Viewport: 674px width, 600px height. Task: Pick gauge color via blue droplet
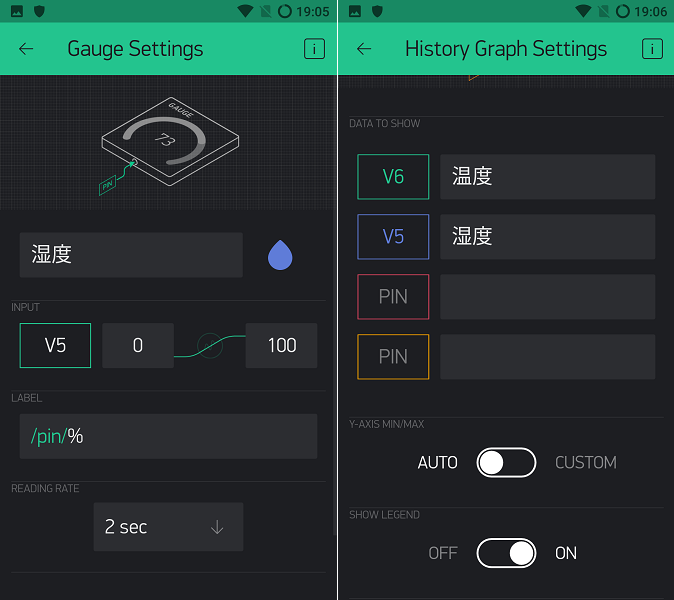280,255
